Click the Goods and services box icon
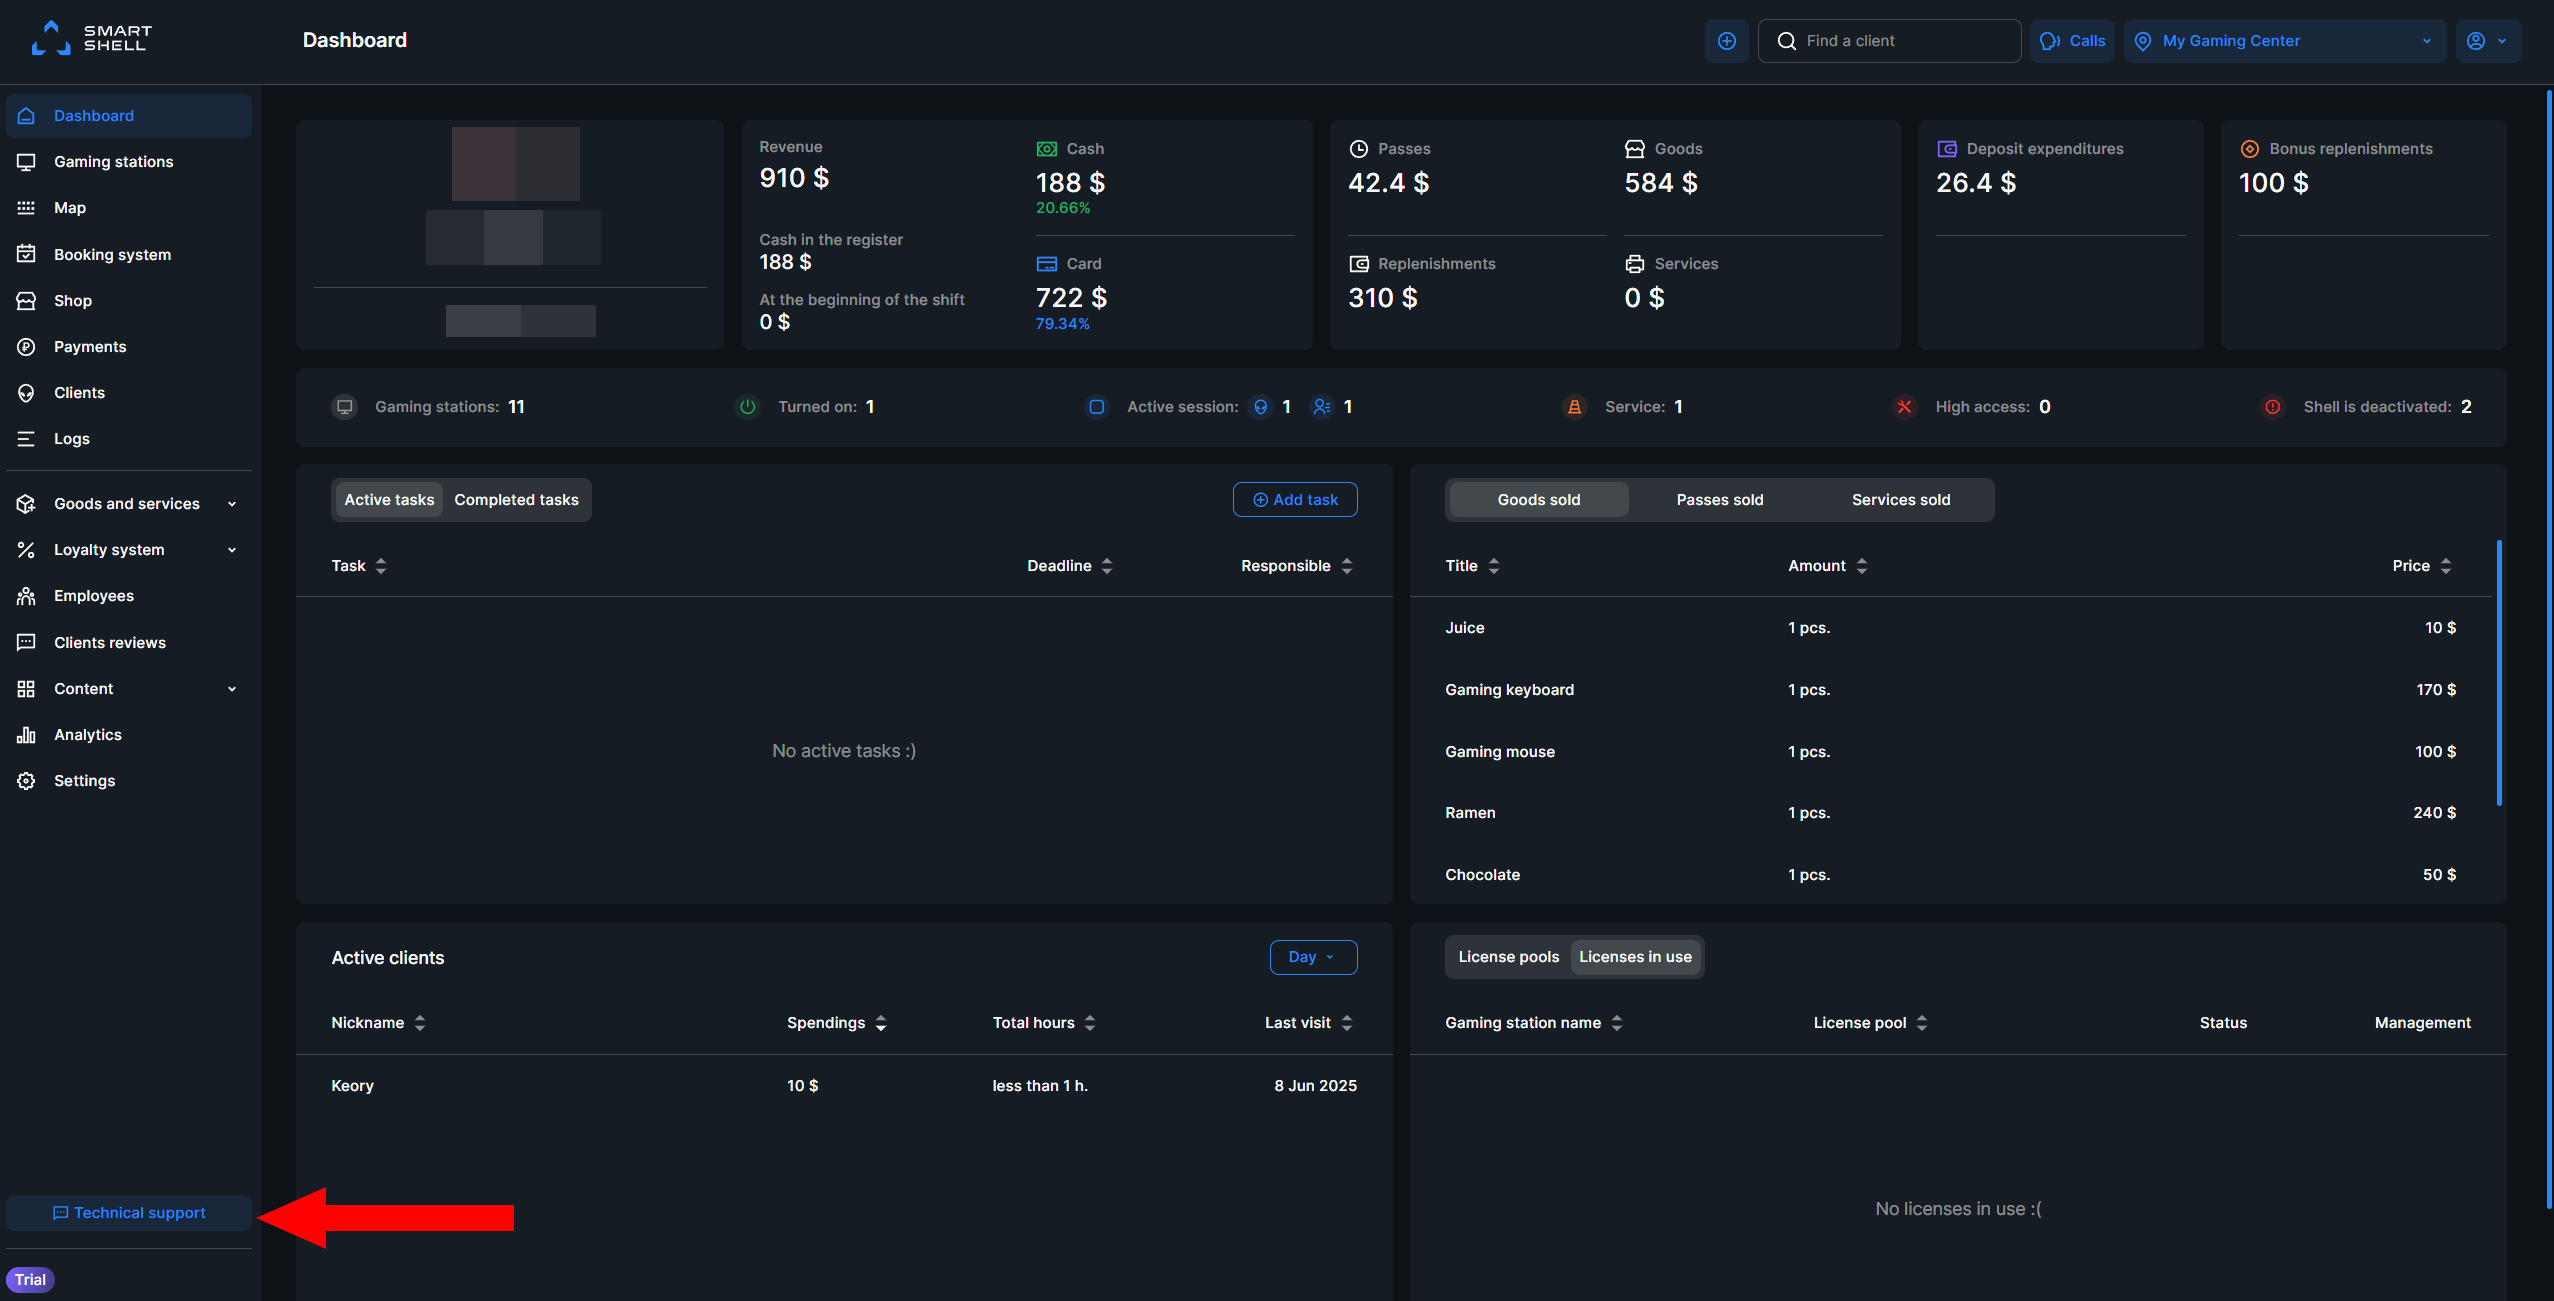The image size is (2554, 1301). [x=27, y=504]
